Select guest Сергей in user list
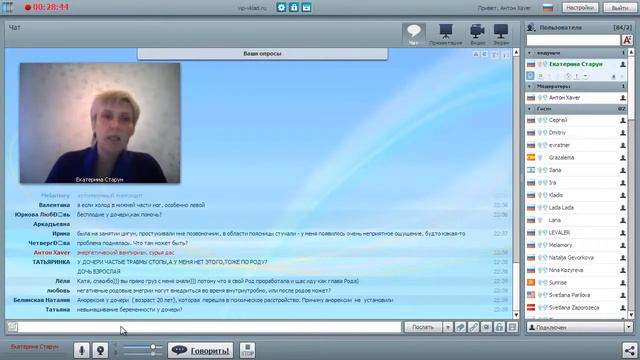This screenshot has width=640, height=360. pos(576,120)
